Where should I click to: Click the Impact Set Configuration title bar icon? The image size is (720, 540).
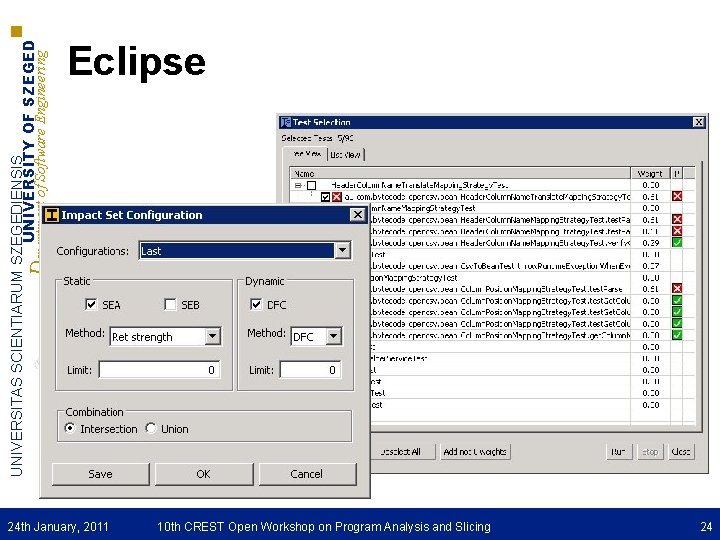coord(52,215)
